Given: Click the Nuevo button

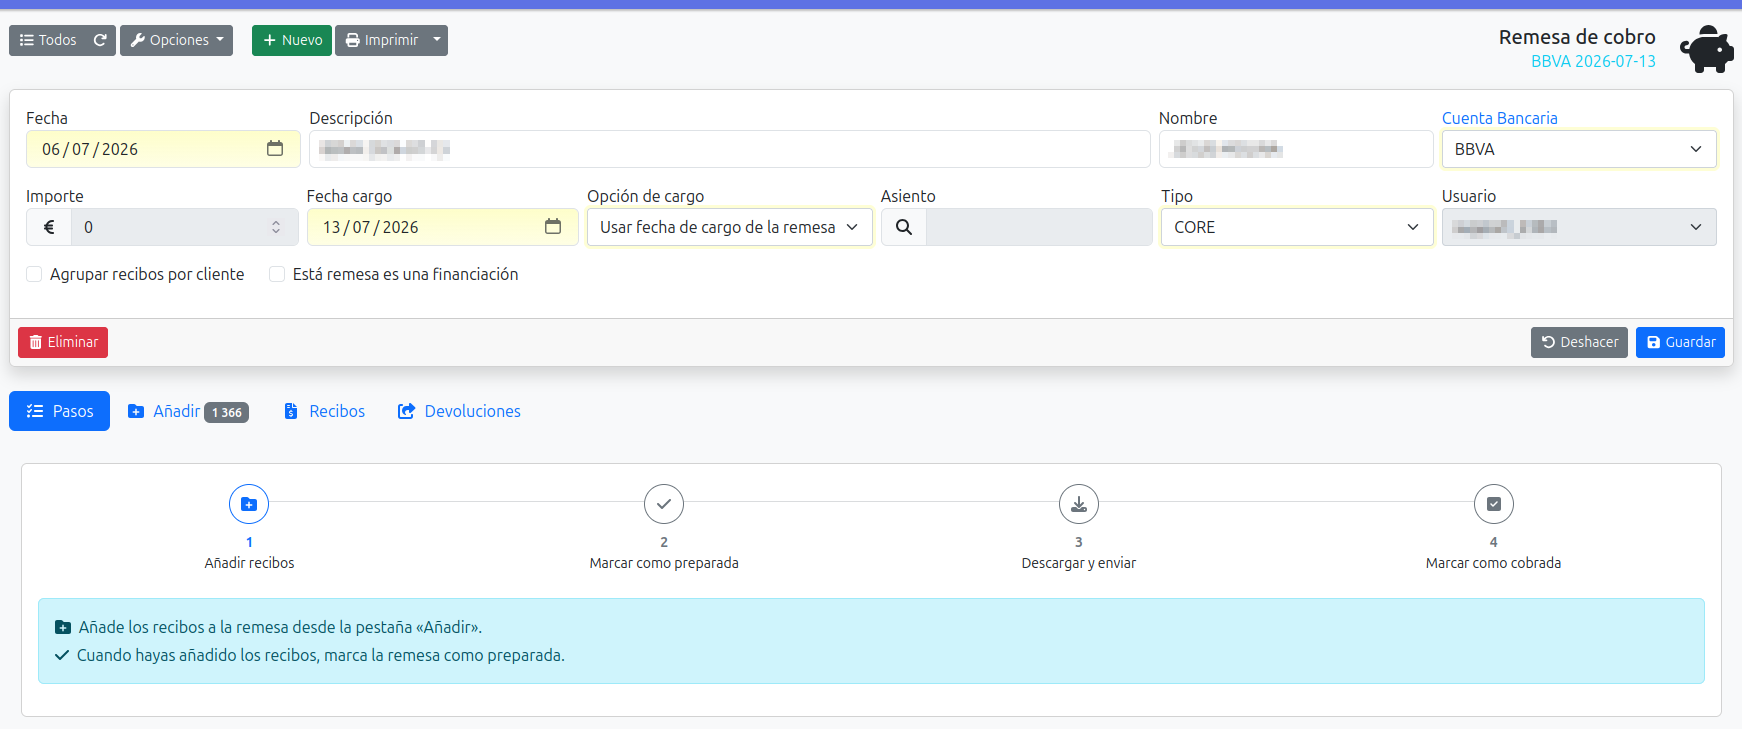Looking at the screenshot, I should tap(292, 40).
